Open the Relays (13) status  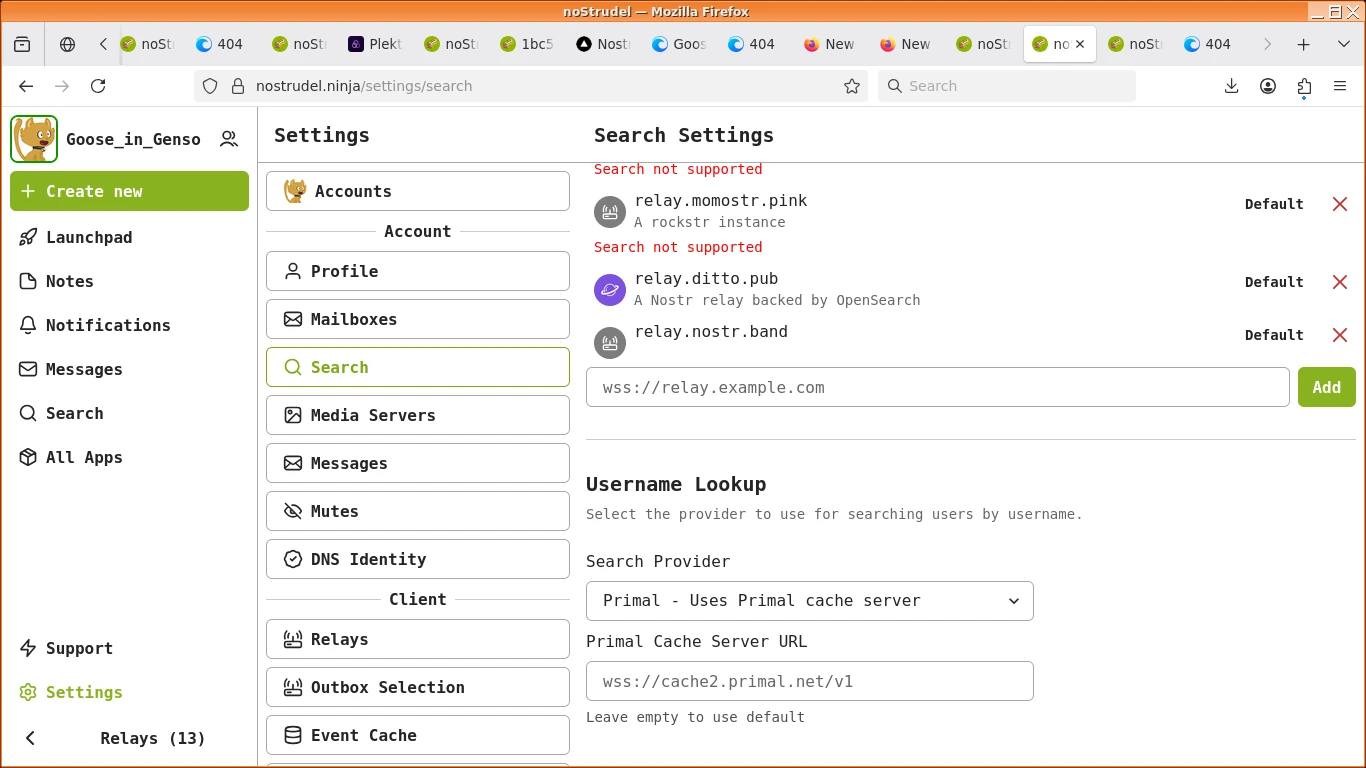pyautogui.click(x=153, y=738)
